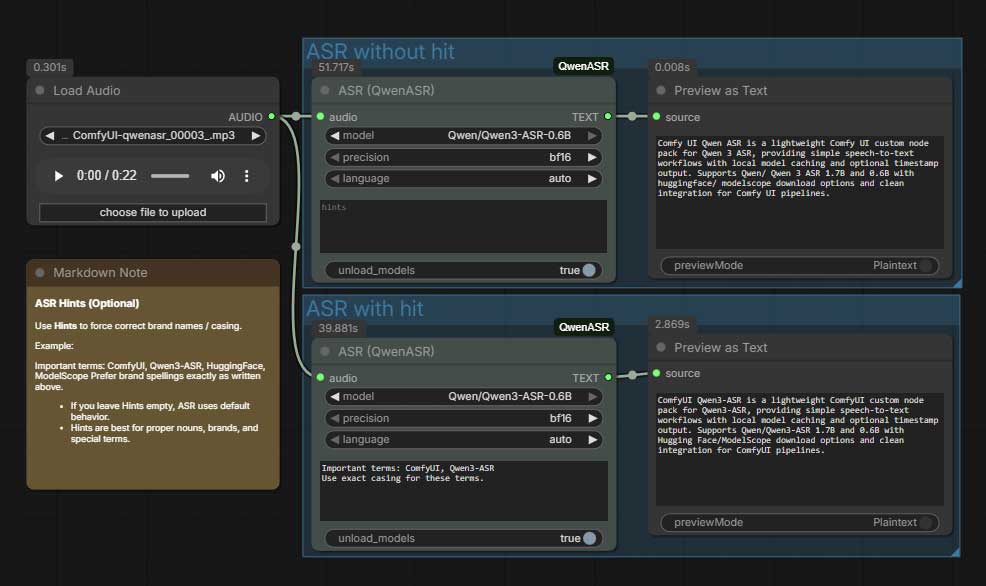The width and height of the screenshot is (986, 586).
Task: Select the ASR without hit group title
Action: coord(380,52)
